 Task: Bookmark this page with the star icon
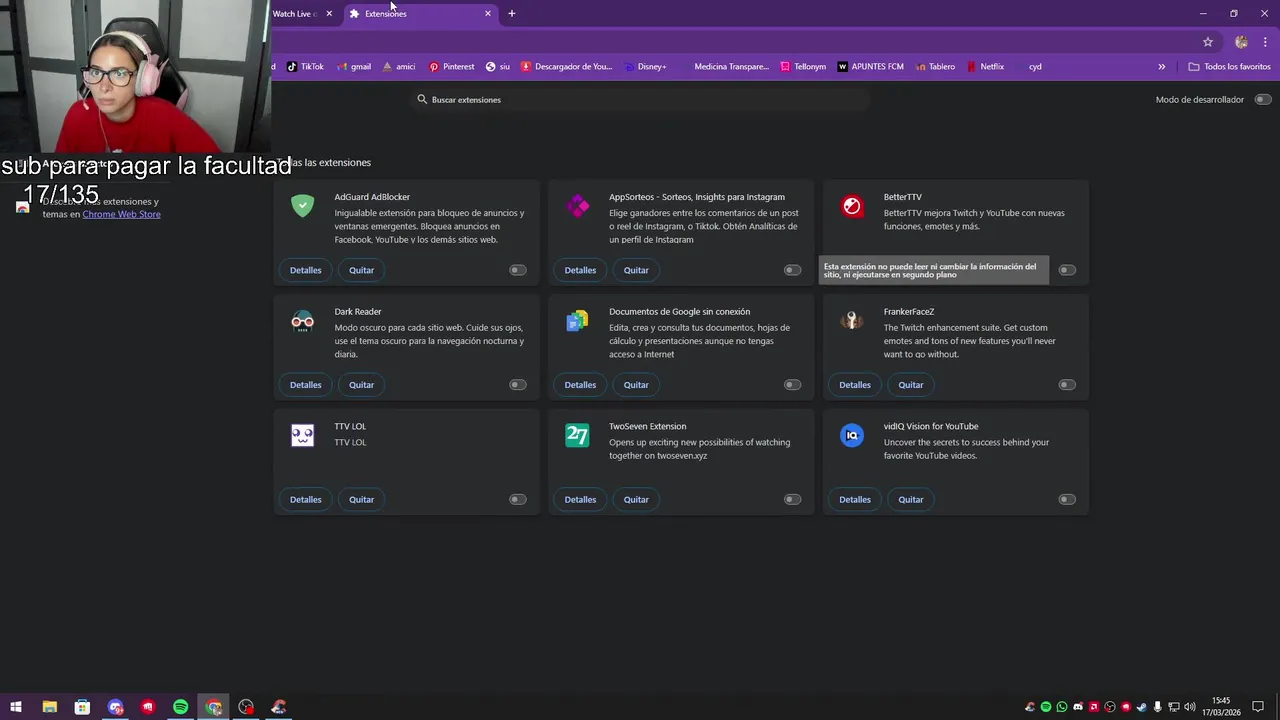[1208, 42]
